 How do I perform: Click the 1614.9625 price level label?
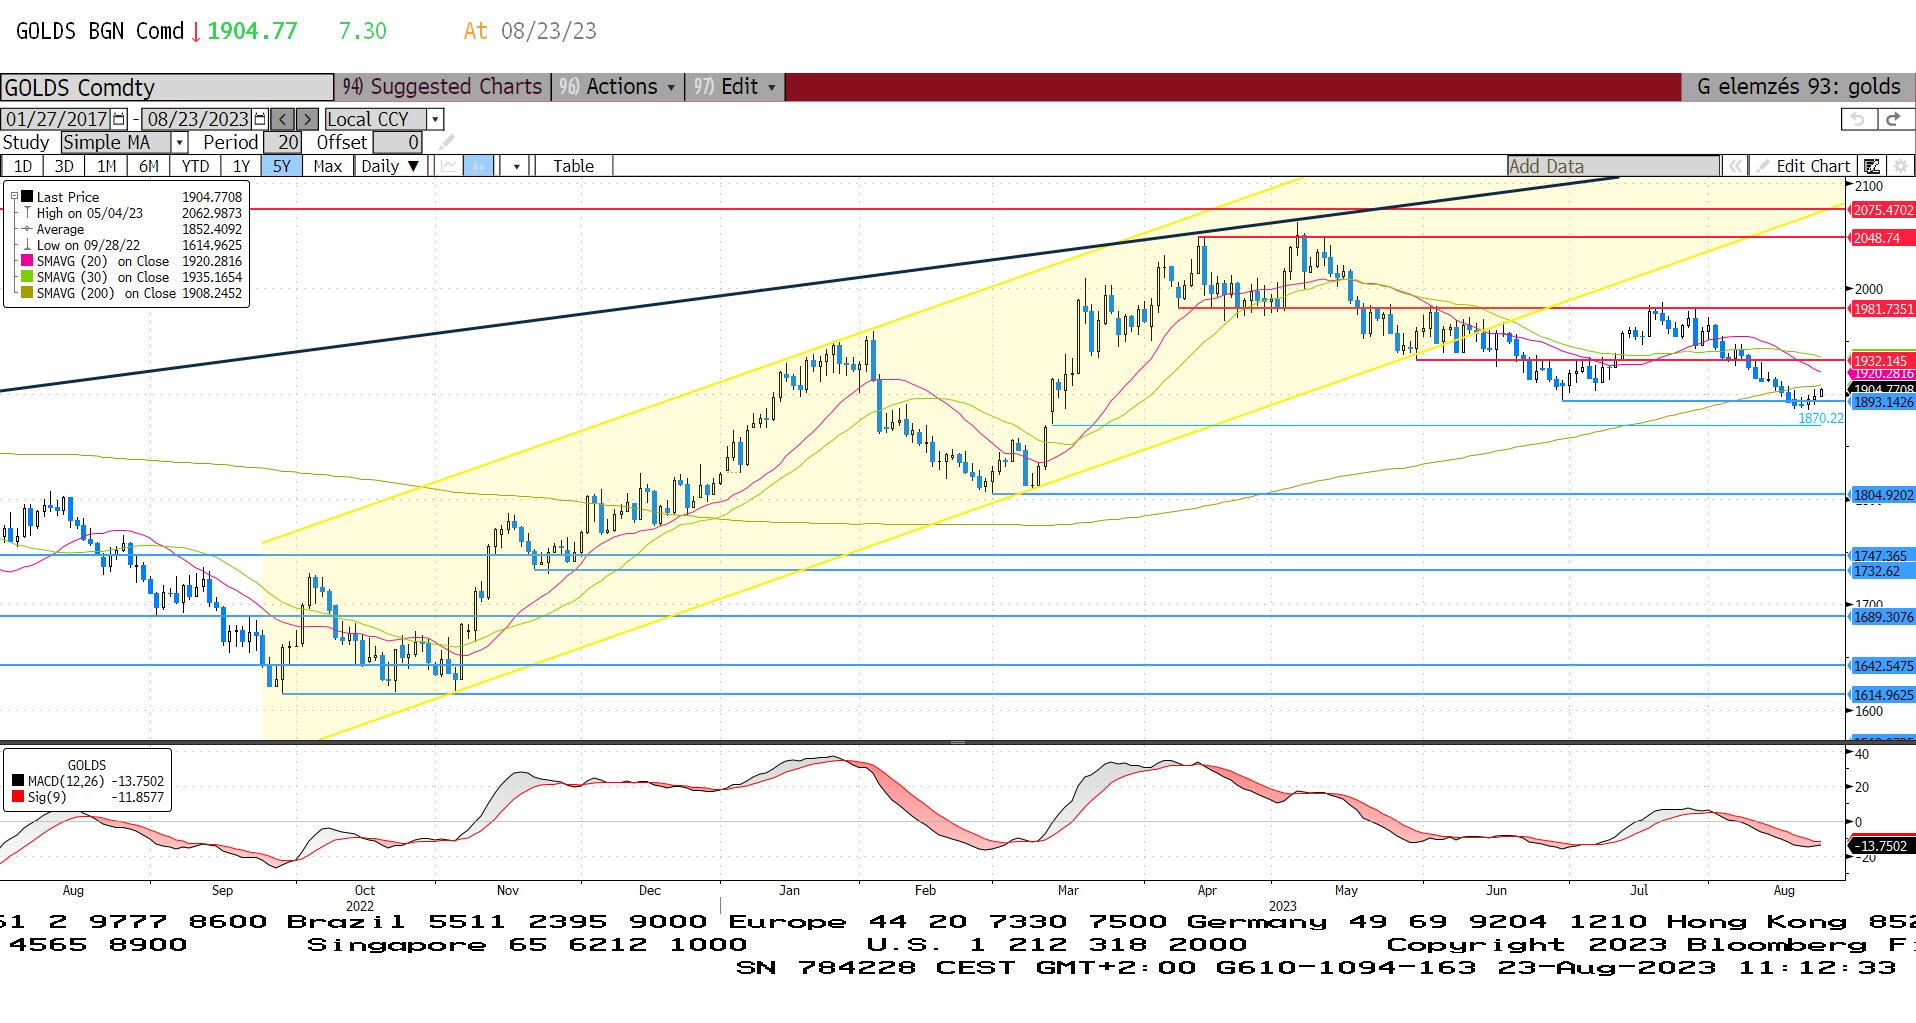point(1883,695)
